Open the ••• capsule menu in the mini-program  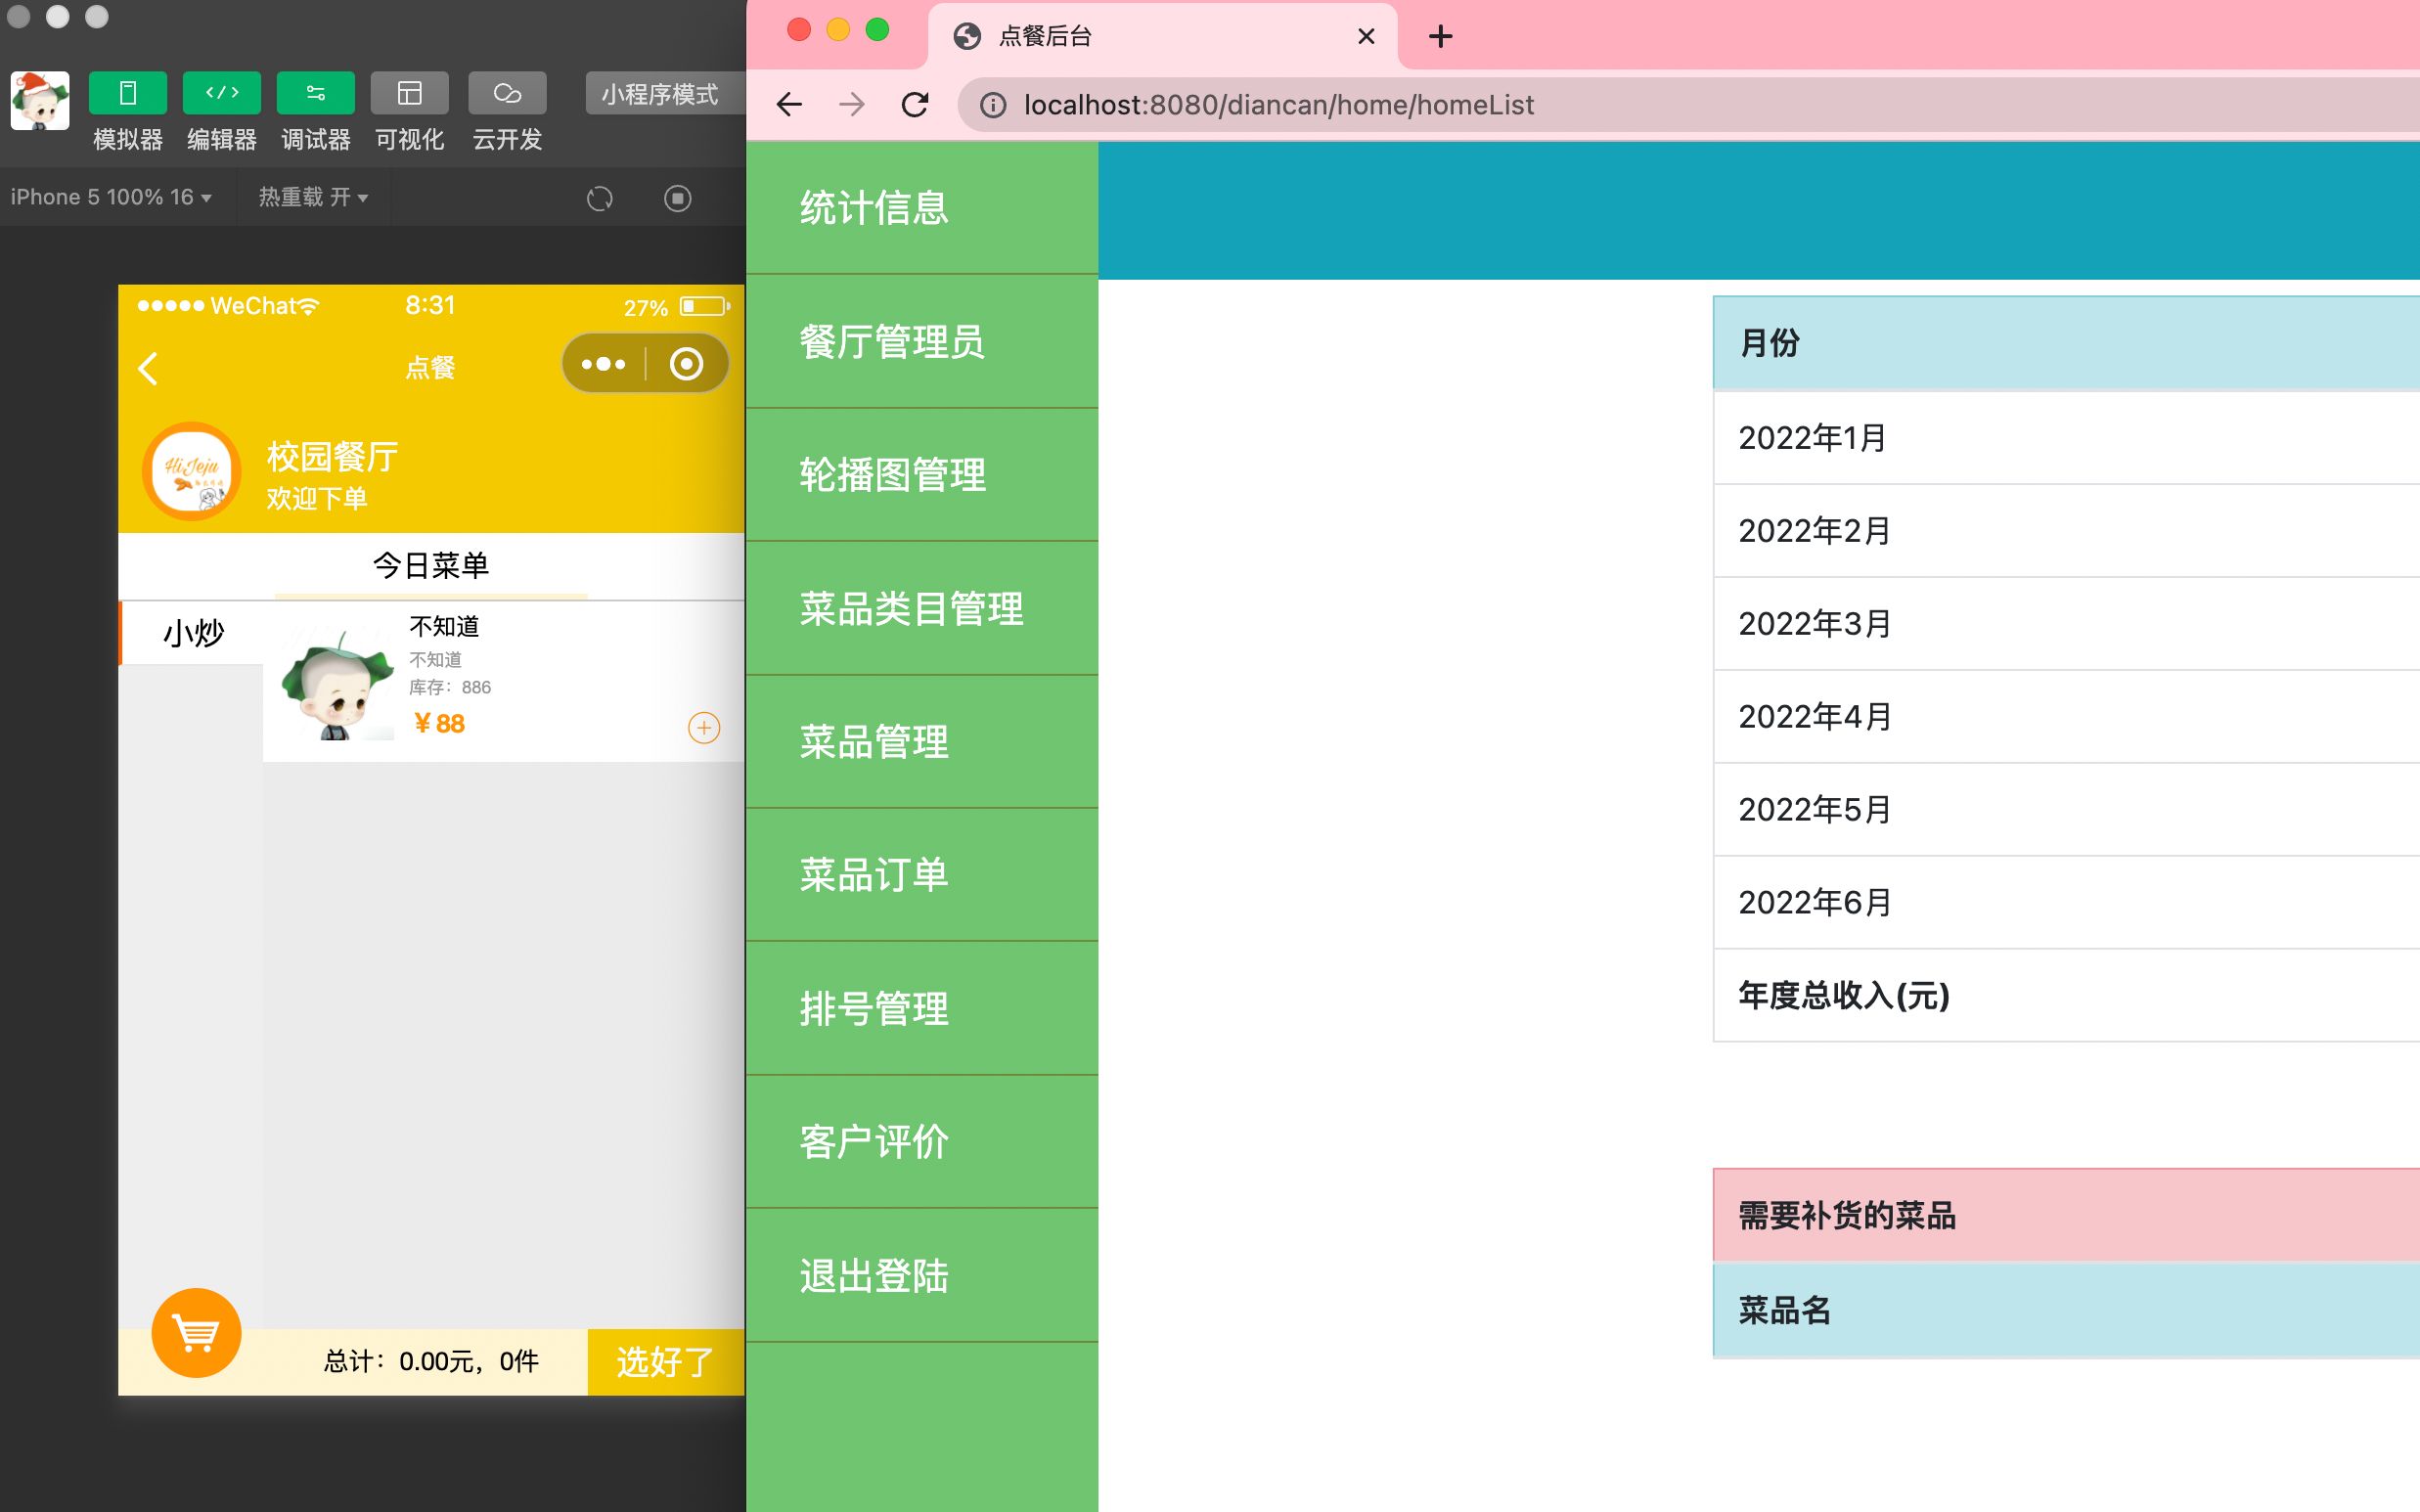click(x=604, y=363)
